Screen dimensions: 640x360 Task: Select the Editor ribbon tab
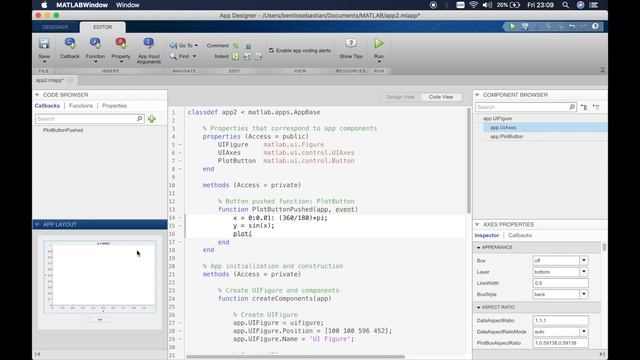102,27
